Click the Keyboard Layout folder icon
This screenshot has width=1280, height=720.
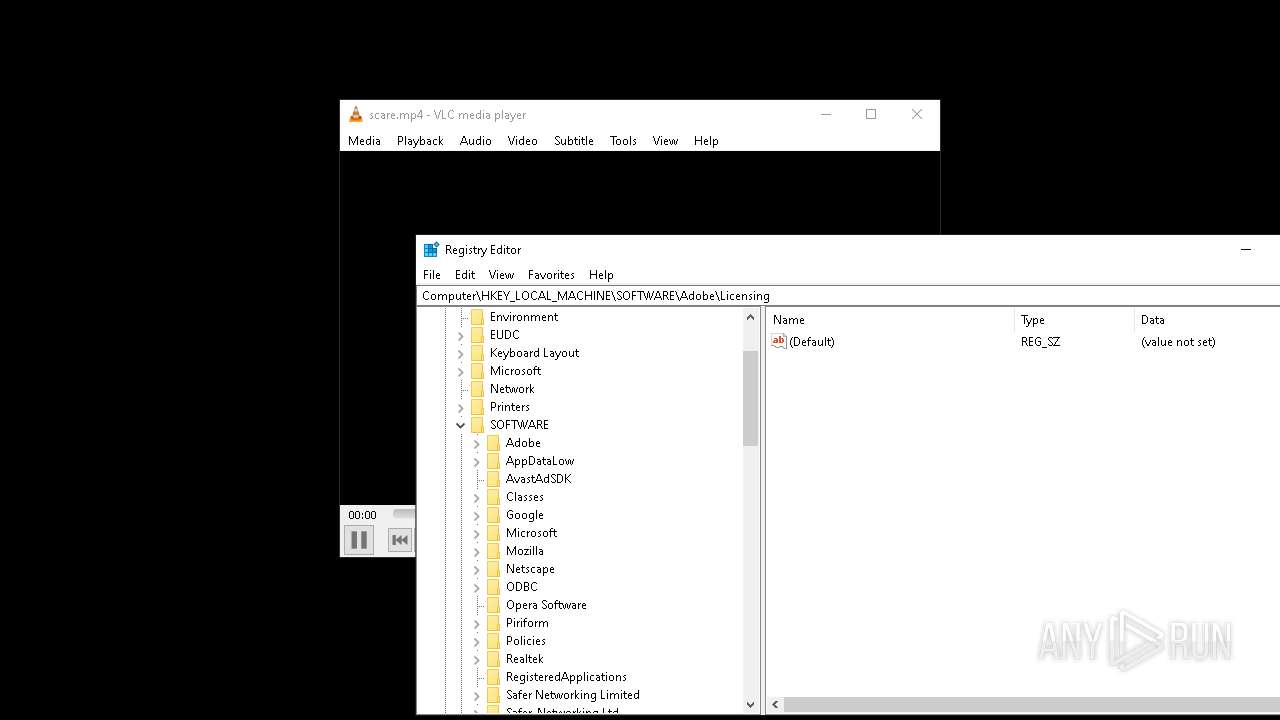pos(477,353)
